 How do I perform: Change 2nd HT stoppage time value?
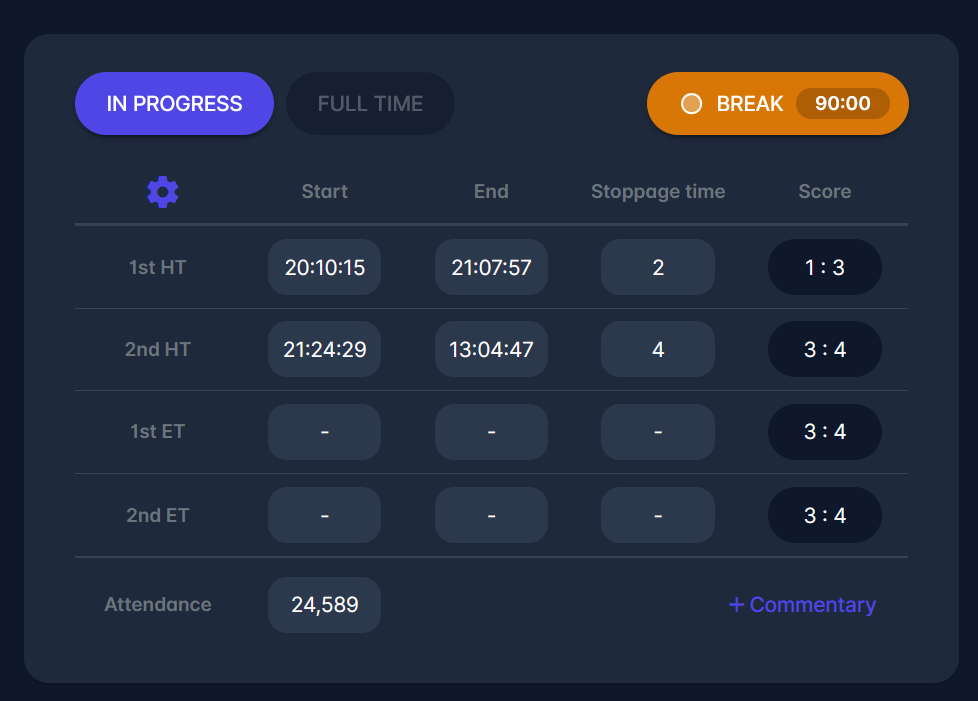point(657,350)
